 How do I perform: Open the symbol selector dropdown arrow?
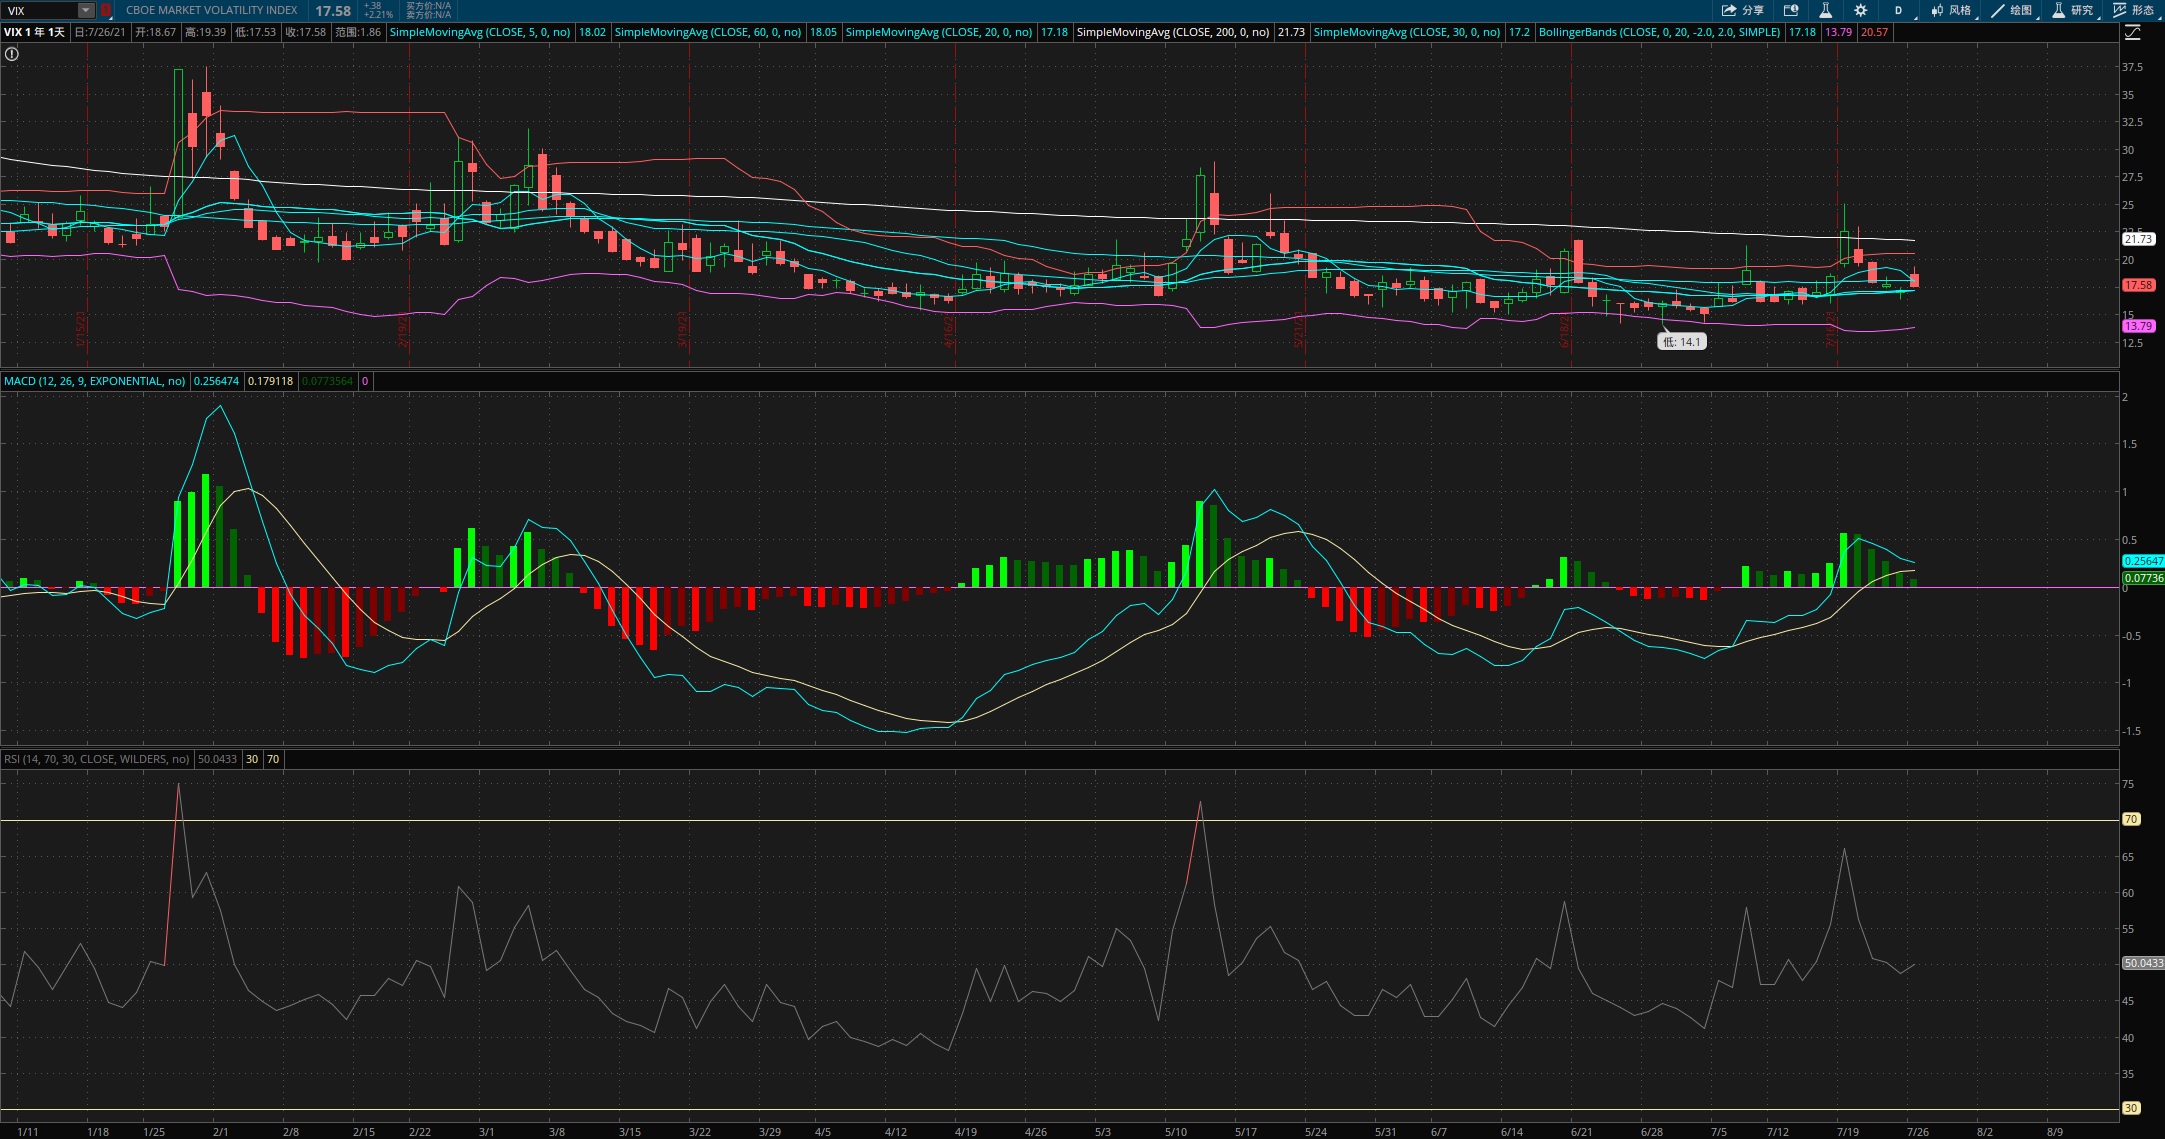tap(86, 10)
